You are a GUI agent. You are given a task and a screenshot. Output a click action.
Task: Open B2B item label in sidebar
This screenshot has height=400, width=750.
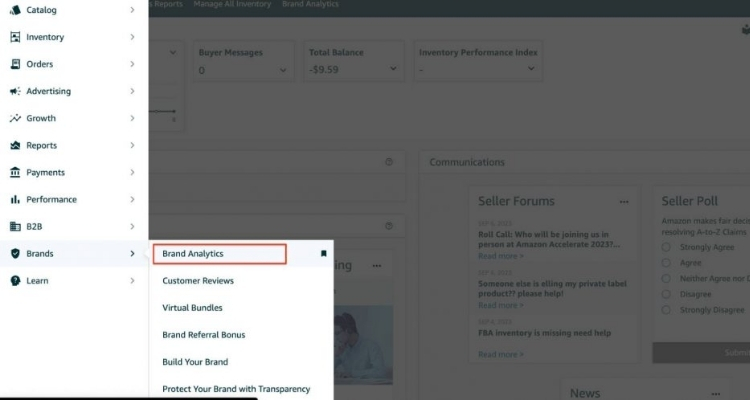(34, 226)
